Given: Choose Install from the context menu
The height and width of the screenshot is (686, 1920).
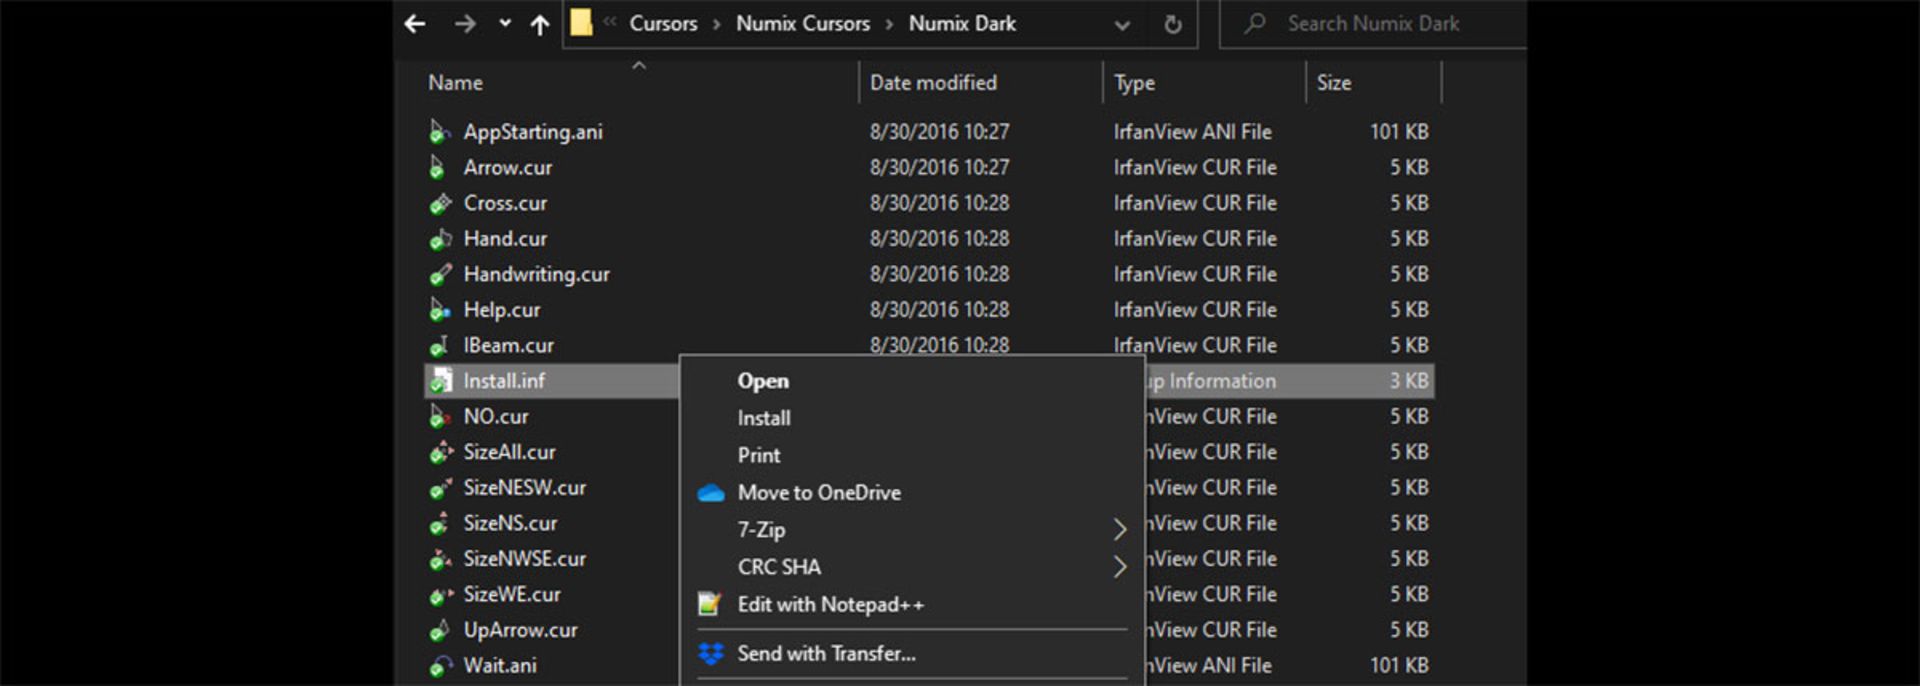Looking at the screenshot, I should 764,418.
